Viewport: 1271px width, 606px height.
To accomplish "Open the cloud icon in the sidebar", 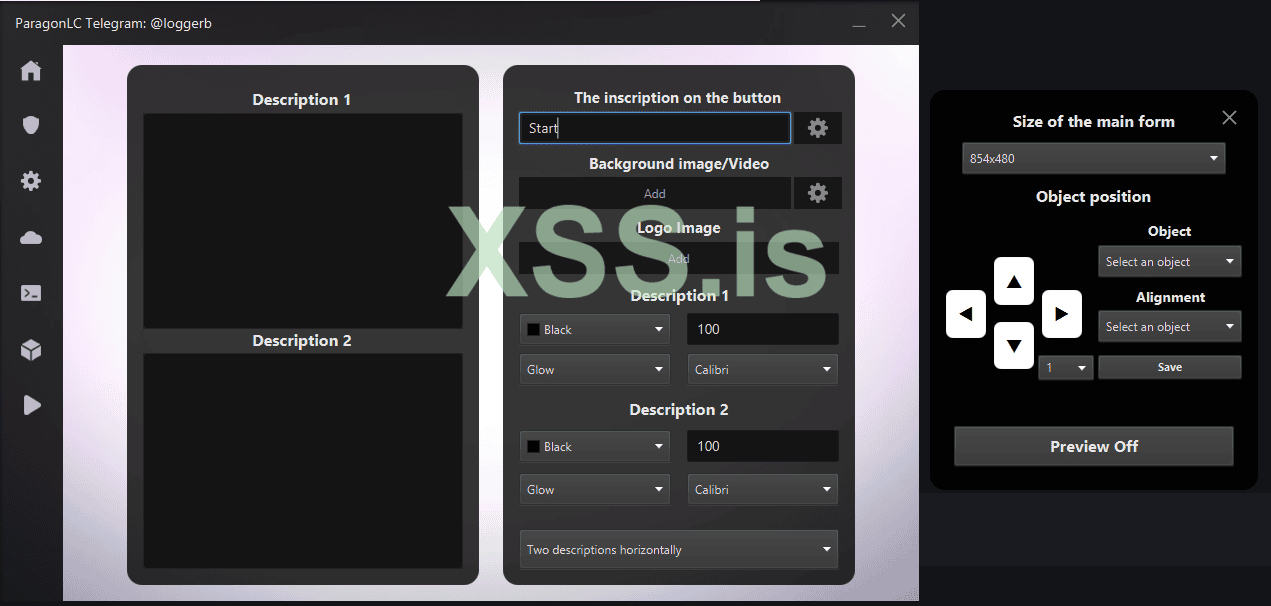I will point(31,238).
